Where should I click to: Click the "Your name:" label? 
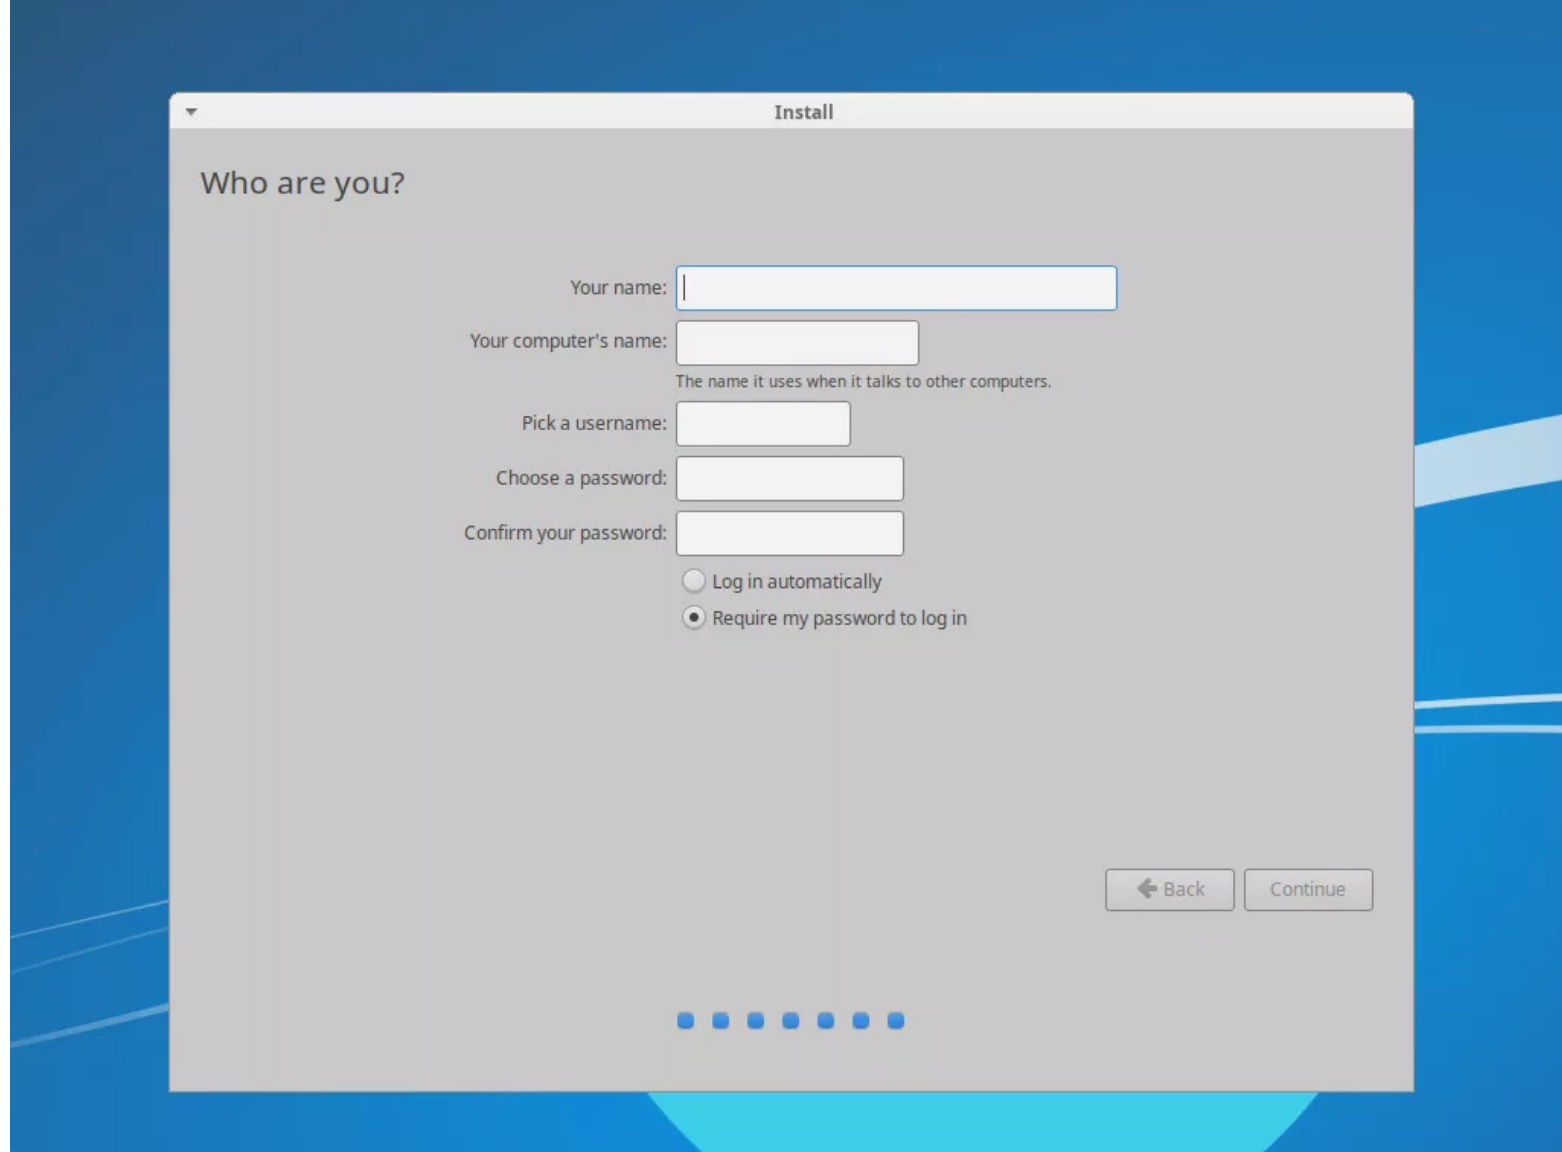(x=618, y=288)
